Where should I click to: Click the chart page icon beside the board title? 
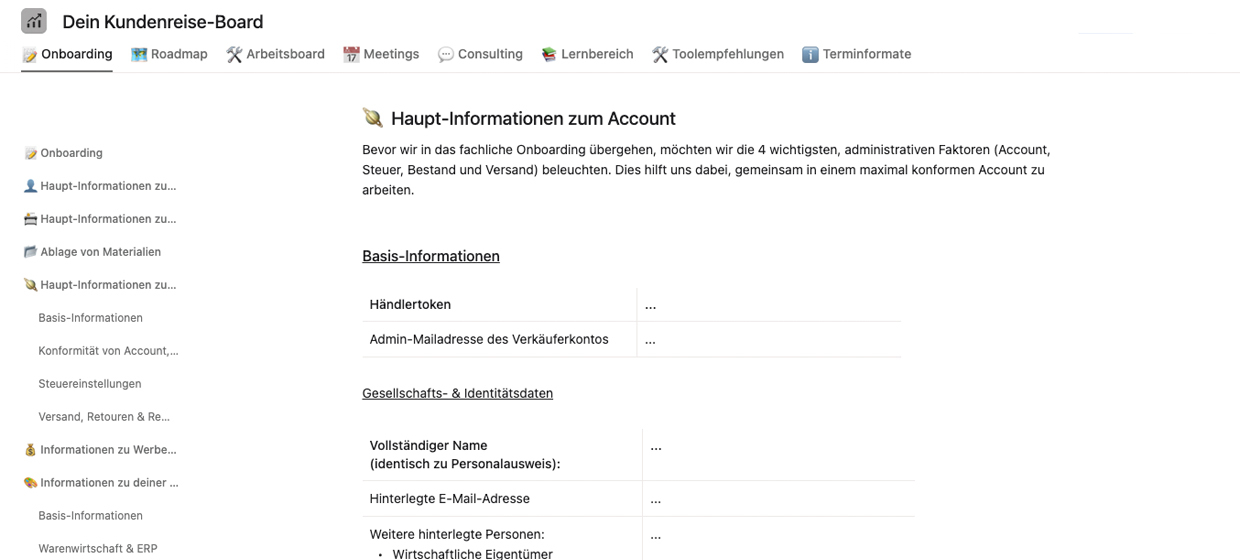click(x=34, y=21)
